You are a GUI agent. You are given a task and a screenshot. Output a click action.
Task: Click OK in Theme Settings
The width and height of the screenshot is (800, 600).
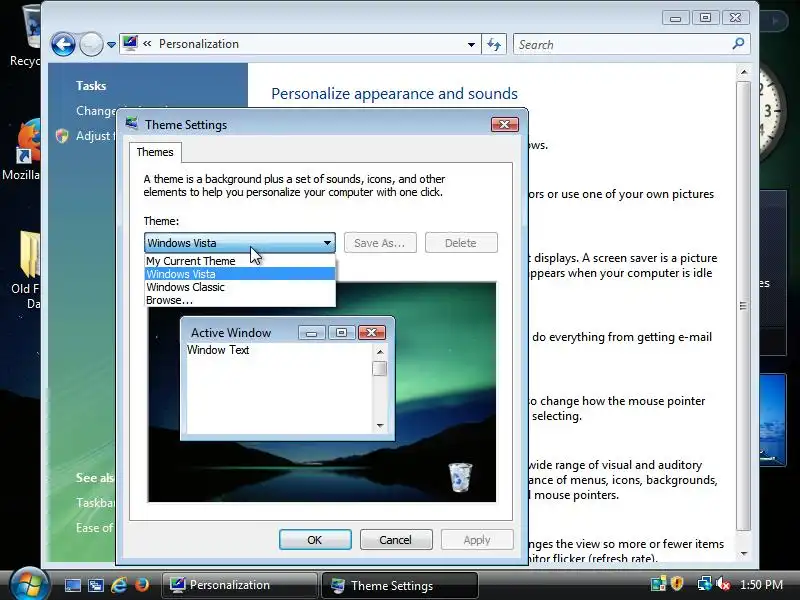tap(315, 540)
